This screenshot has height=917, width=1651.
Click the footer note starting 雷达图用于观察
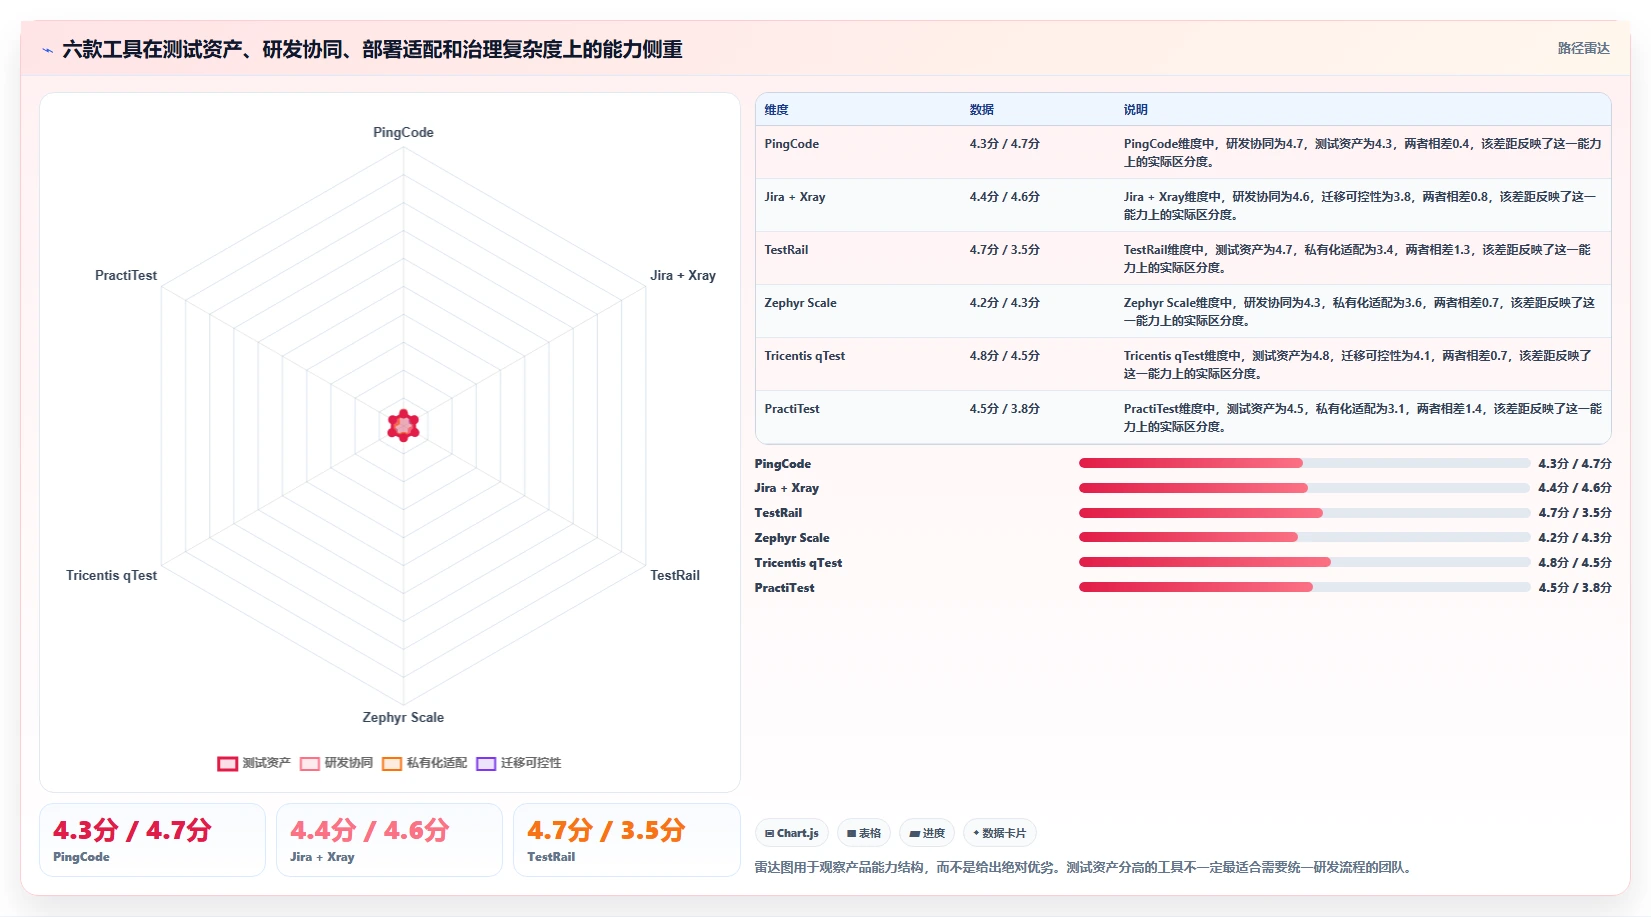[1085, 867]
